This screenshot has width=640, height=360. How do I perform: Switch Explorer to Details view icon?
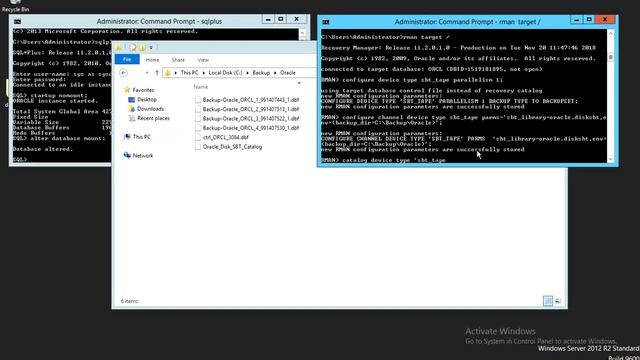[x=548, y=301]
